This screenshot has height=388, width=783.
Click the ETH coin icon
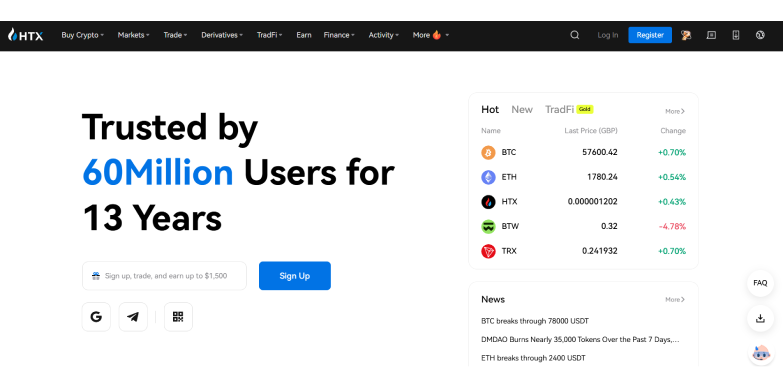(488, 177)
